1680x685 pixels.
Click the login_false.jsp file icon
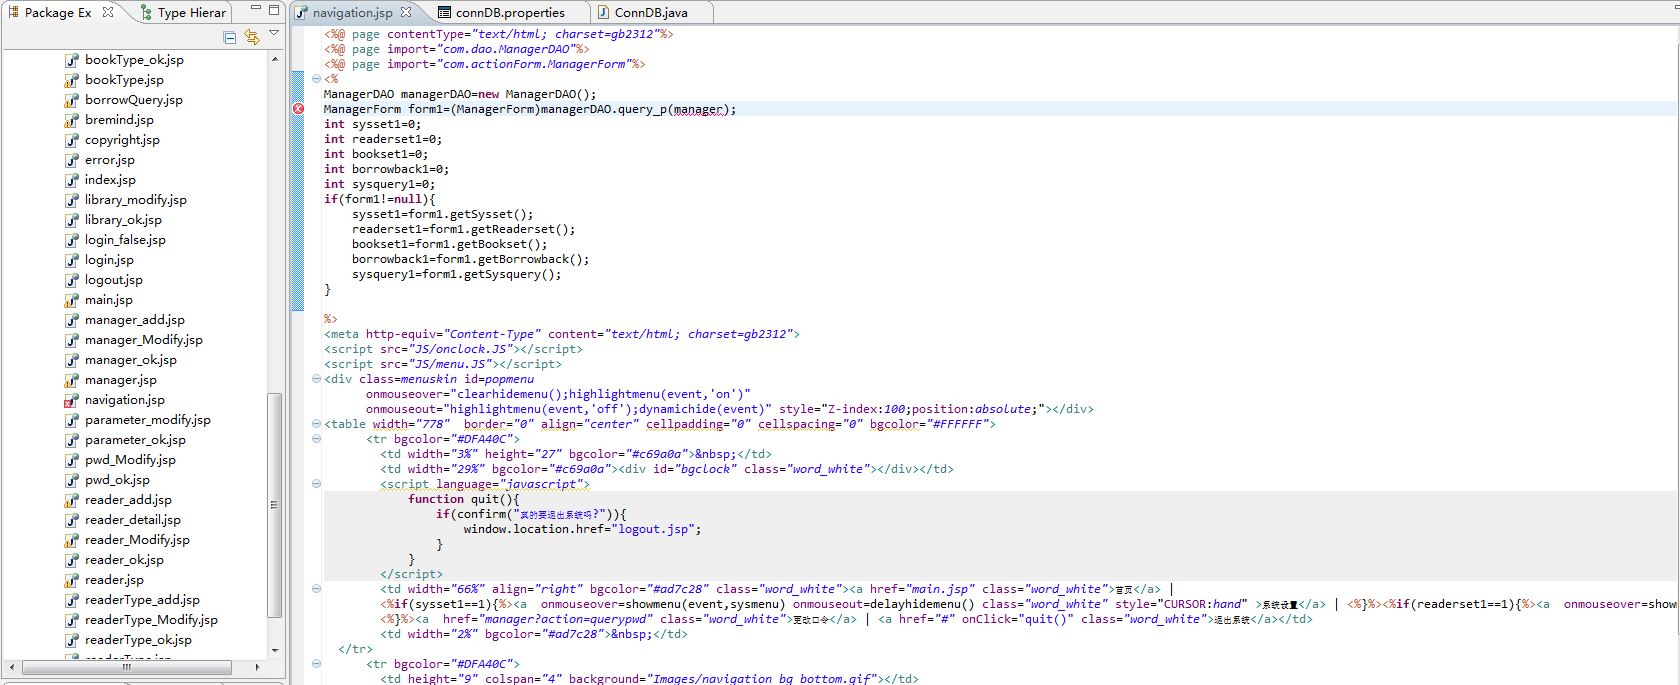point(72,240)
